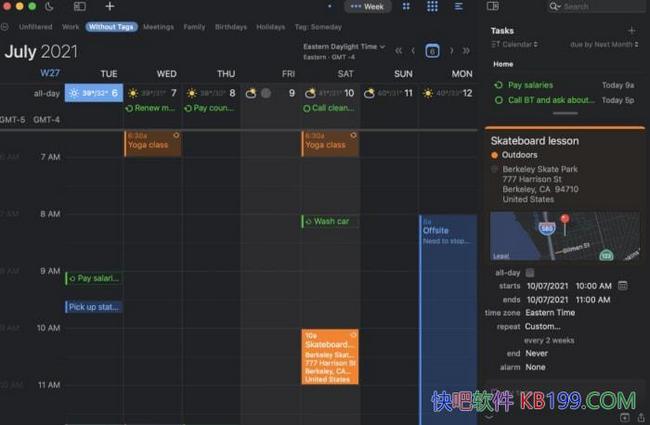Toggle the right sidebar panel icon
The image size is (650, 425).
coord(493,6)
